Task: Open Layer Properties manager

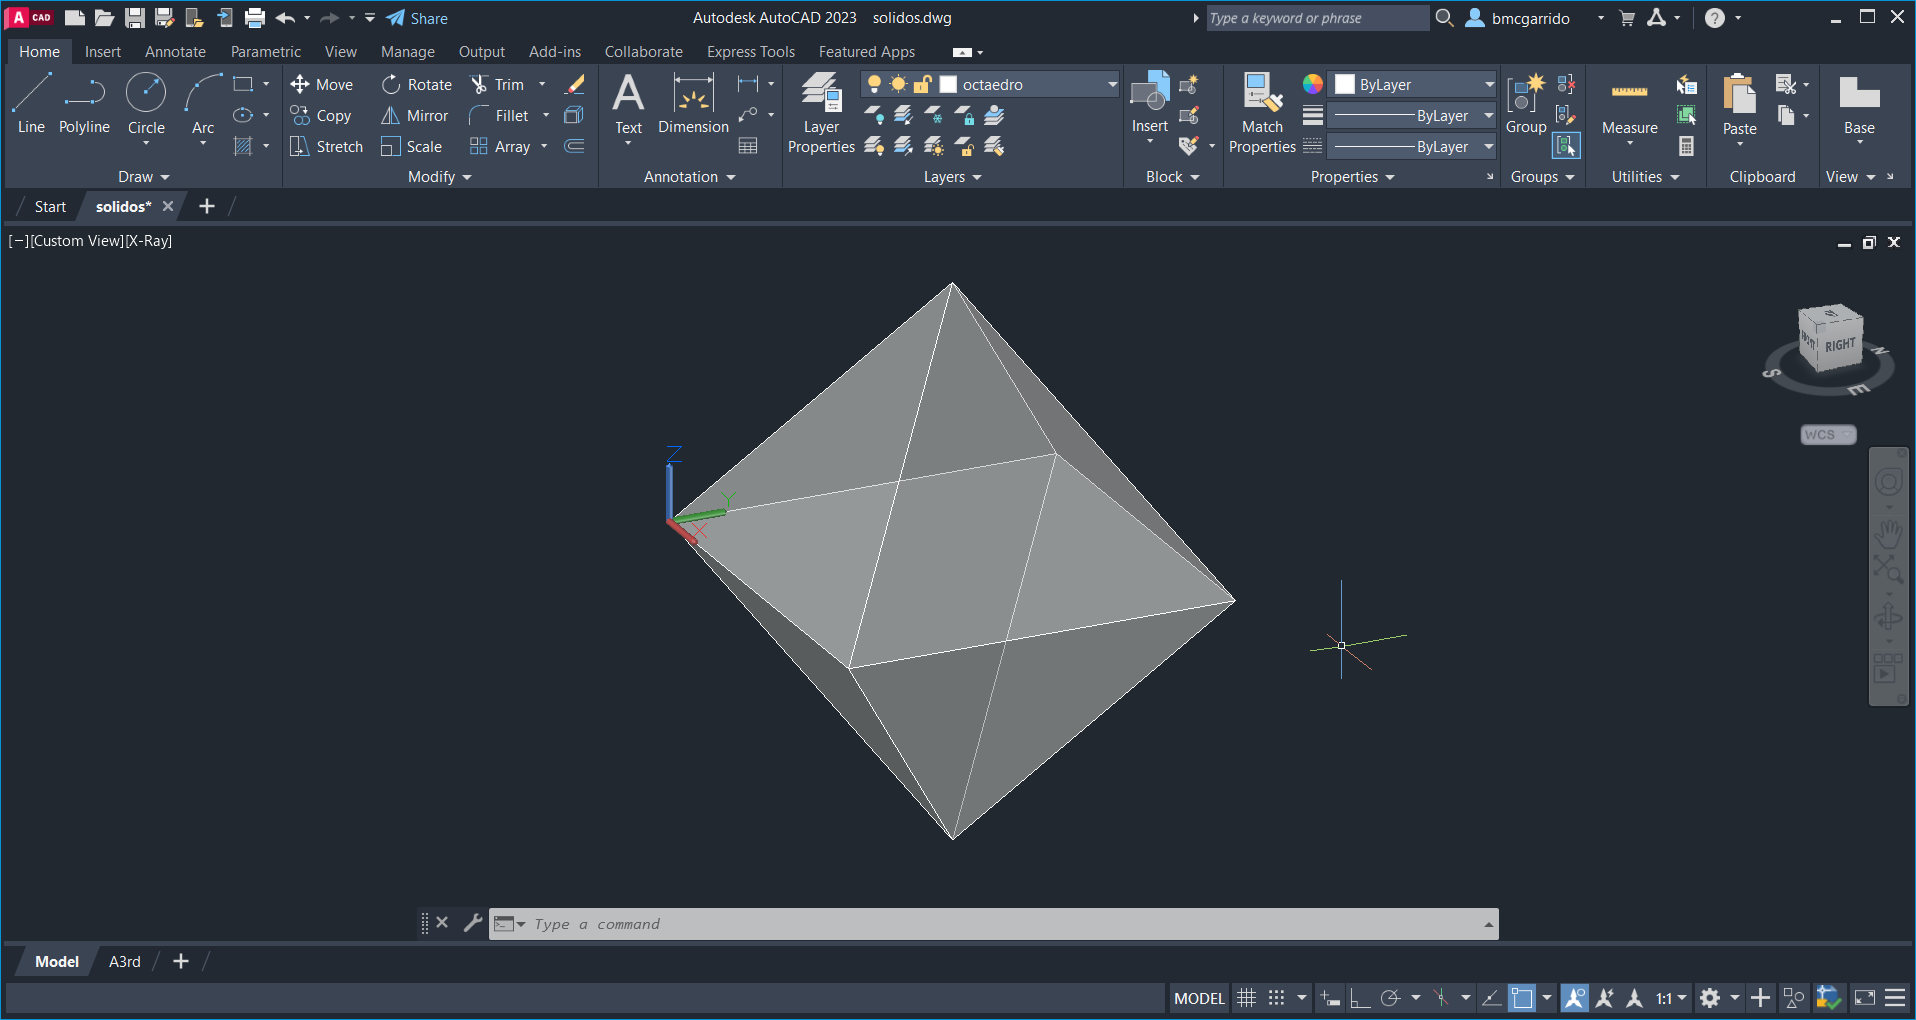Action: pos(821,113)
